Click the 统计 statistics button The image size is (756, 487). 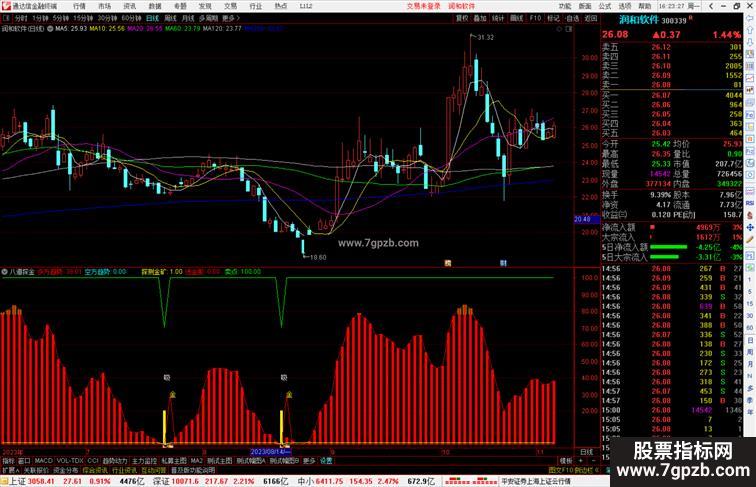tap(498, 18)
